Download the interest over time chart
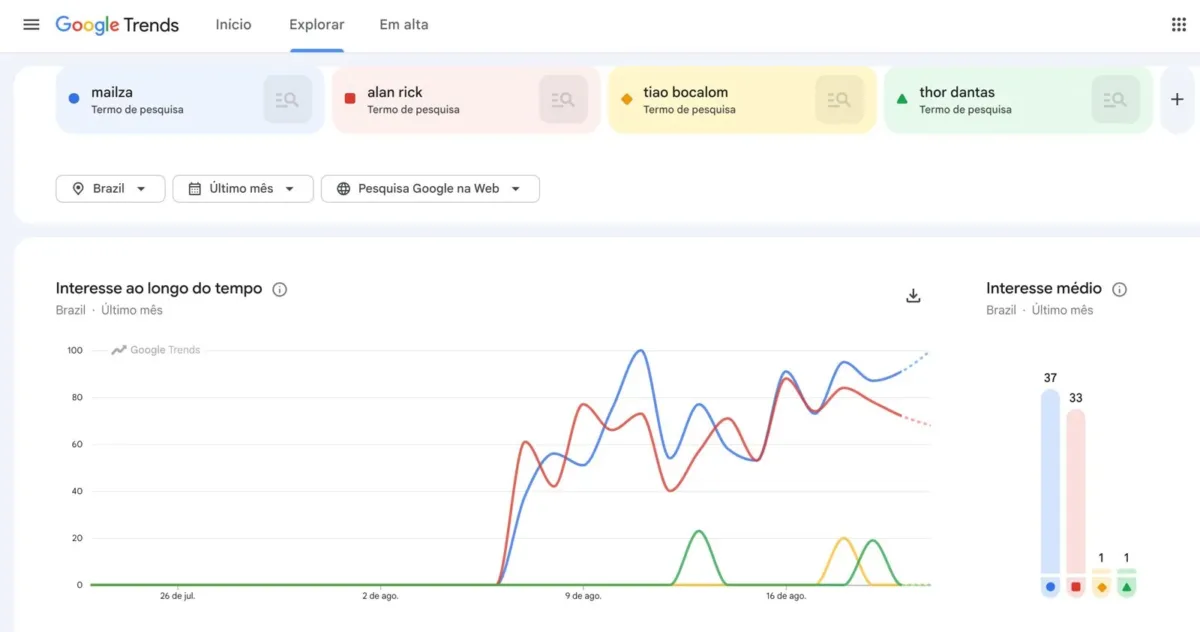Image resolution: width=1200 pixels, height=632 pixels. click(913, 295)
